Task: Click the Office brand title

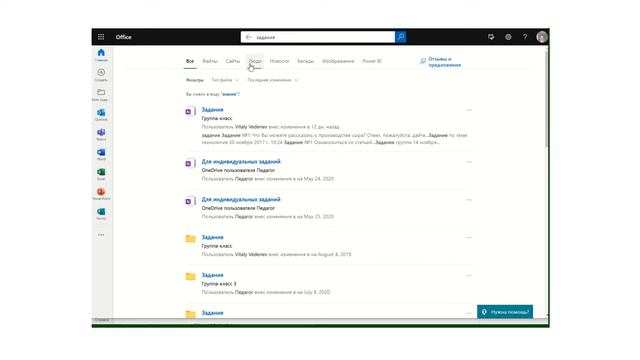Action: [123, 37]
